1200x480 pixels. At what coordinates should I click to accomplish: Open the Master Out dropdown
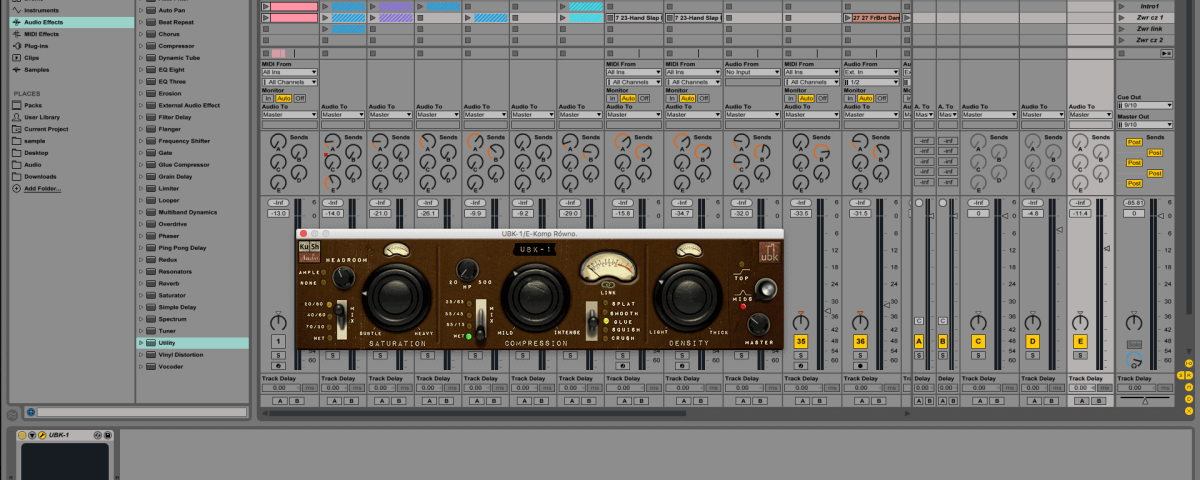click(1143, 125)
